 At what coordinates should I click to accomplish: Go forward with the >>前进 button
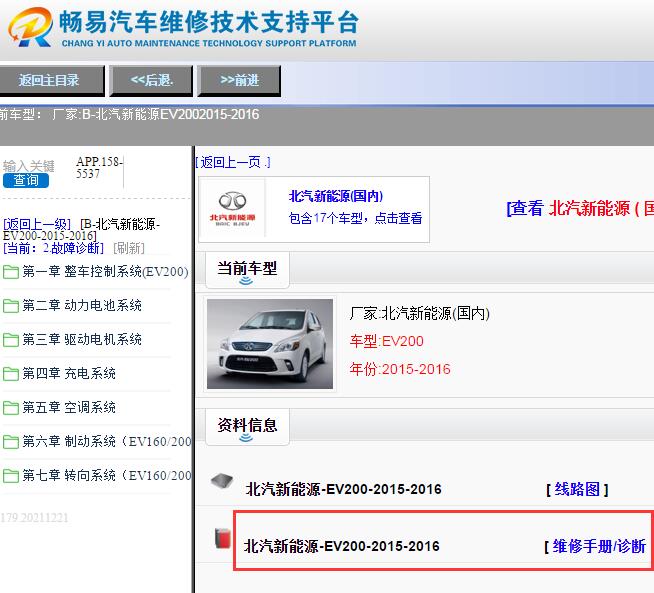point(239,80)
